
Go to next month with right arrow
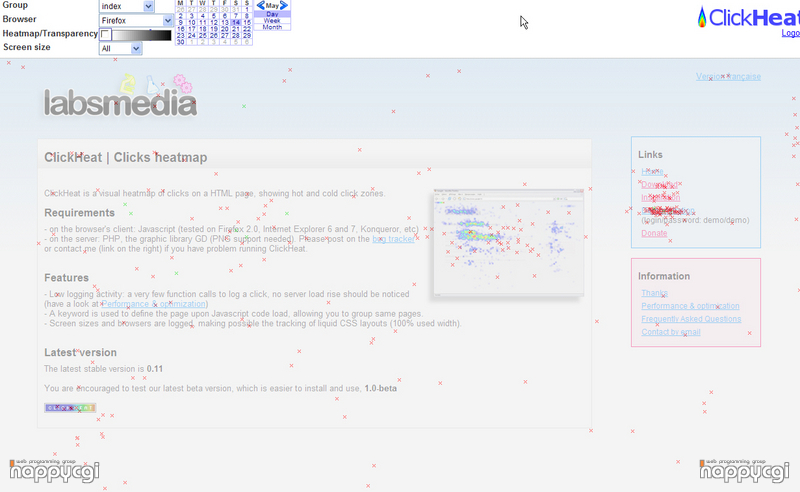click(x=284, y=5)
